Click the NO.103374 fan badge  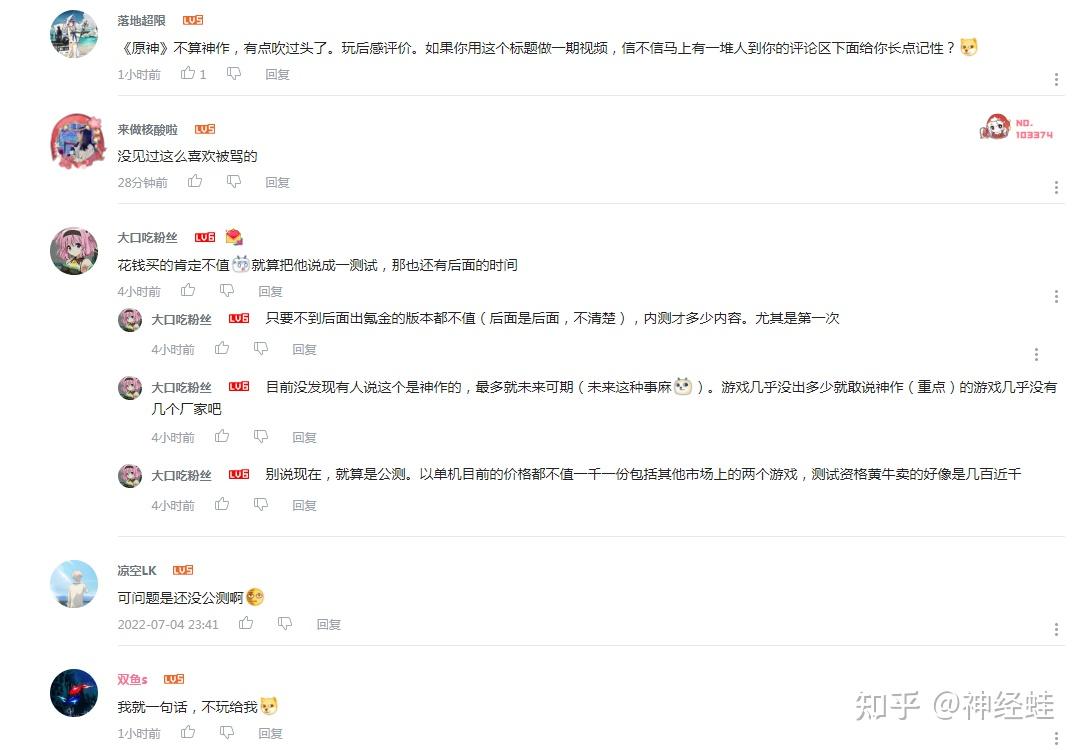1016,128
